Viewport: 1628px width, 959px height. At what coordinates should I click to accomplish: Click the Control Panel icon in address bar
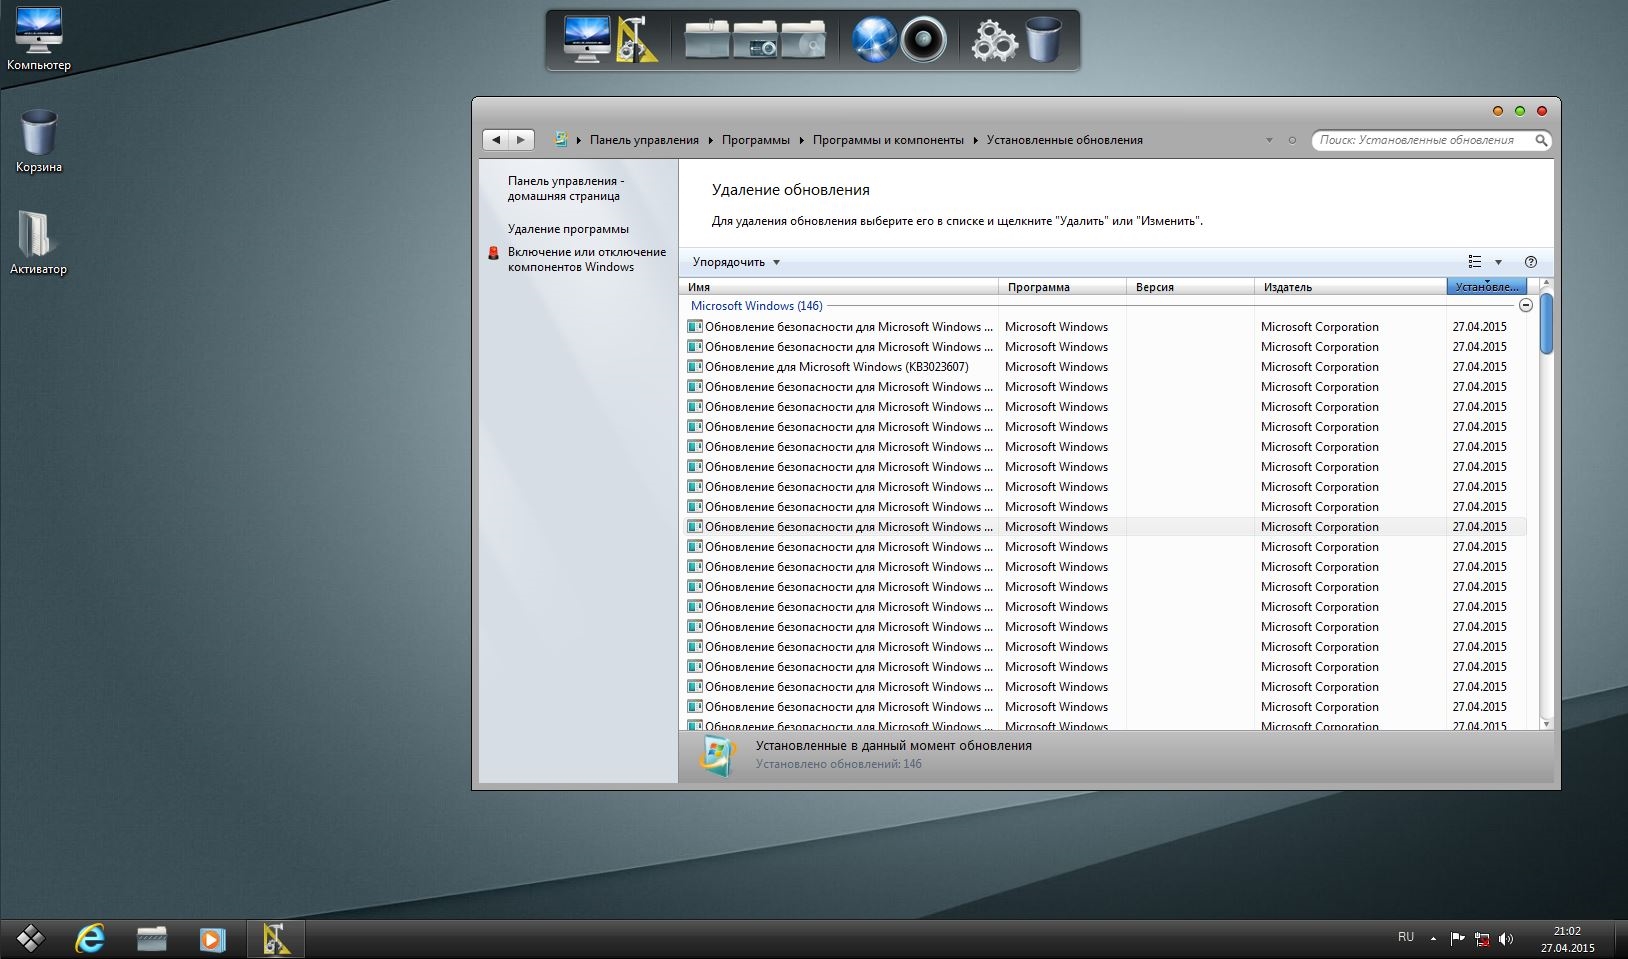click(561, 140)
